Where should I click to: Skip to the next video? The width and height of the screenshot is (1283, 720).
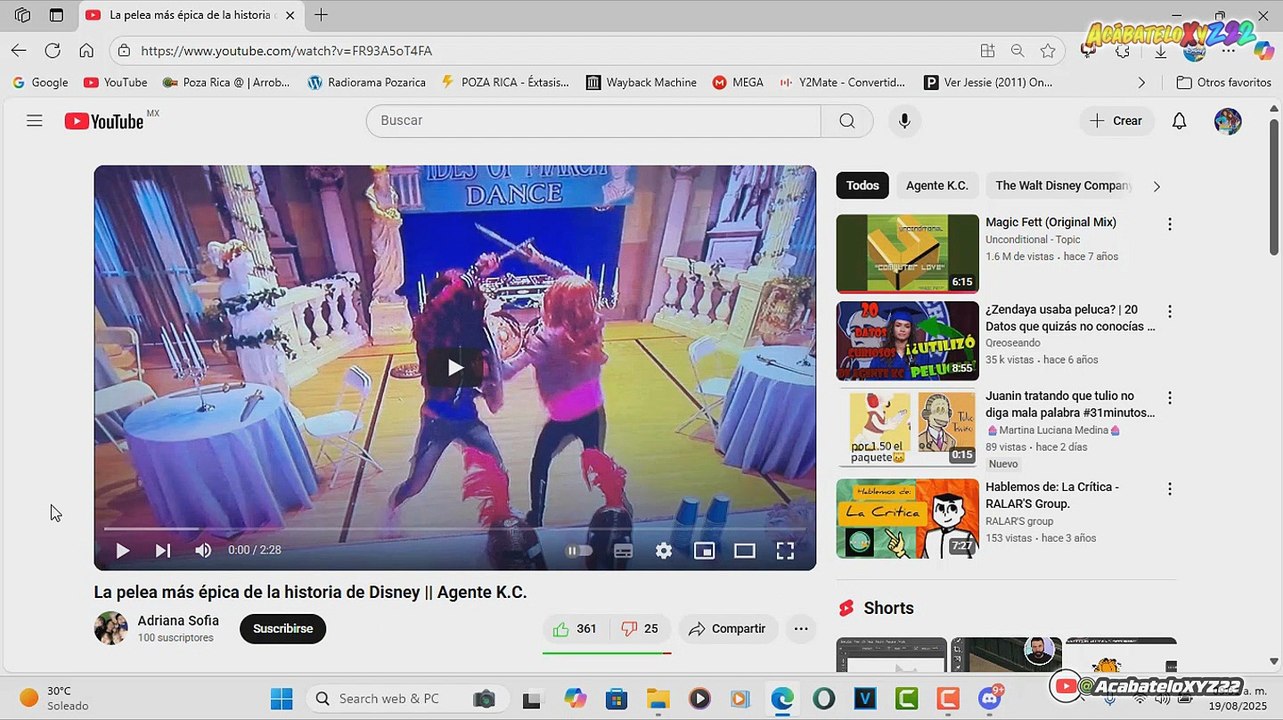(163, 550)
